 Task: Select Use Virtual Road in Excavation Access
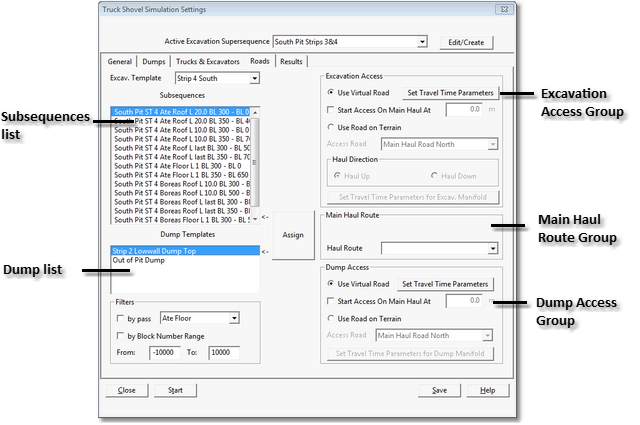coord(331,93)
